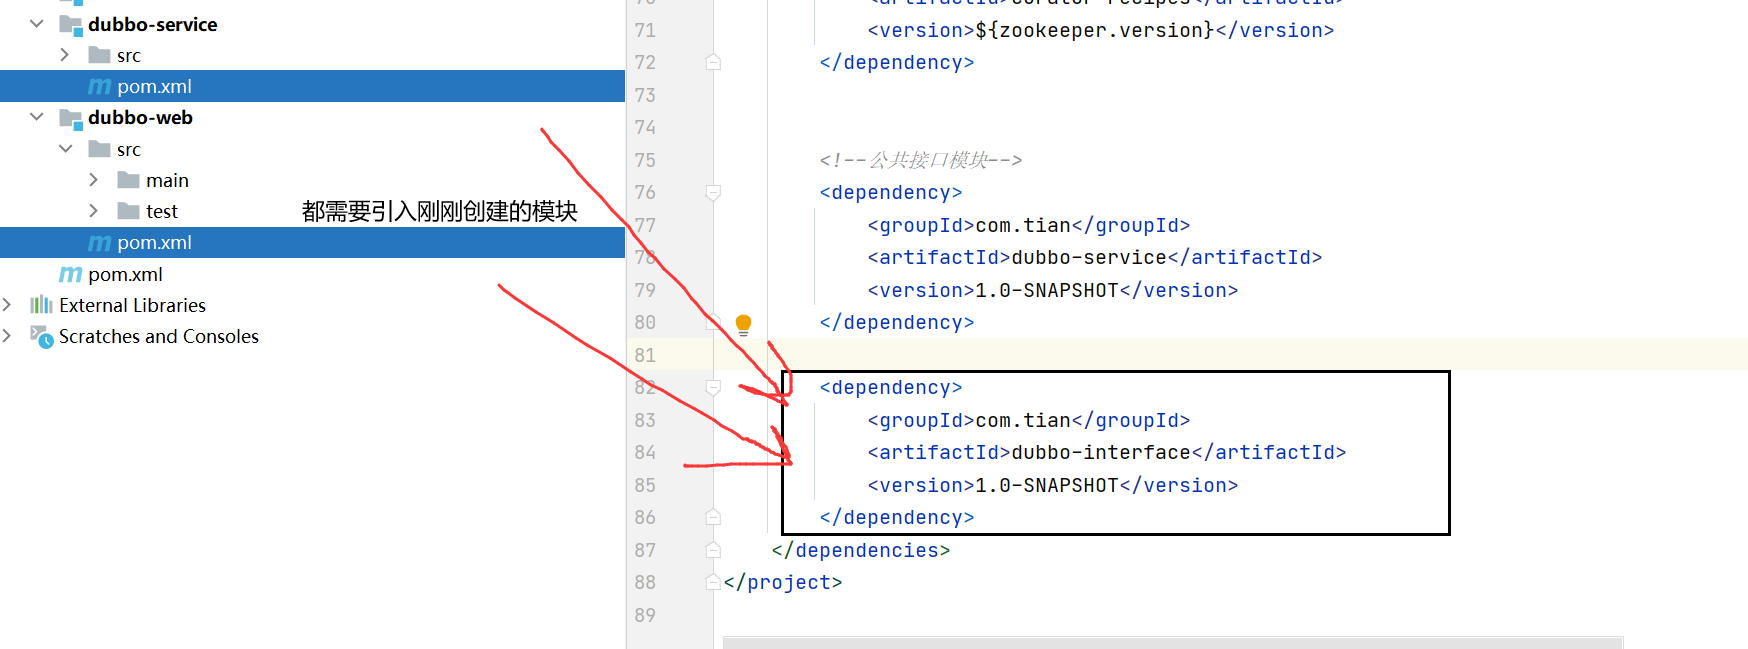Select Scratches and Consoles entry
Viewport: 1748px width, 649px height.
(158, 336)
